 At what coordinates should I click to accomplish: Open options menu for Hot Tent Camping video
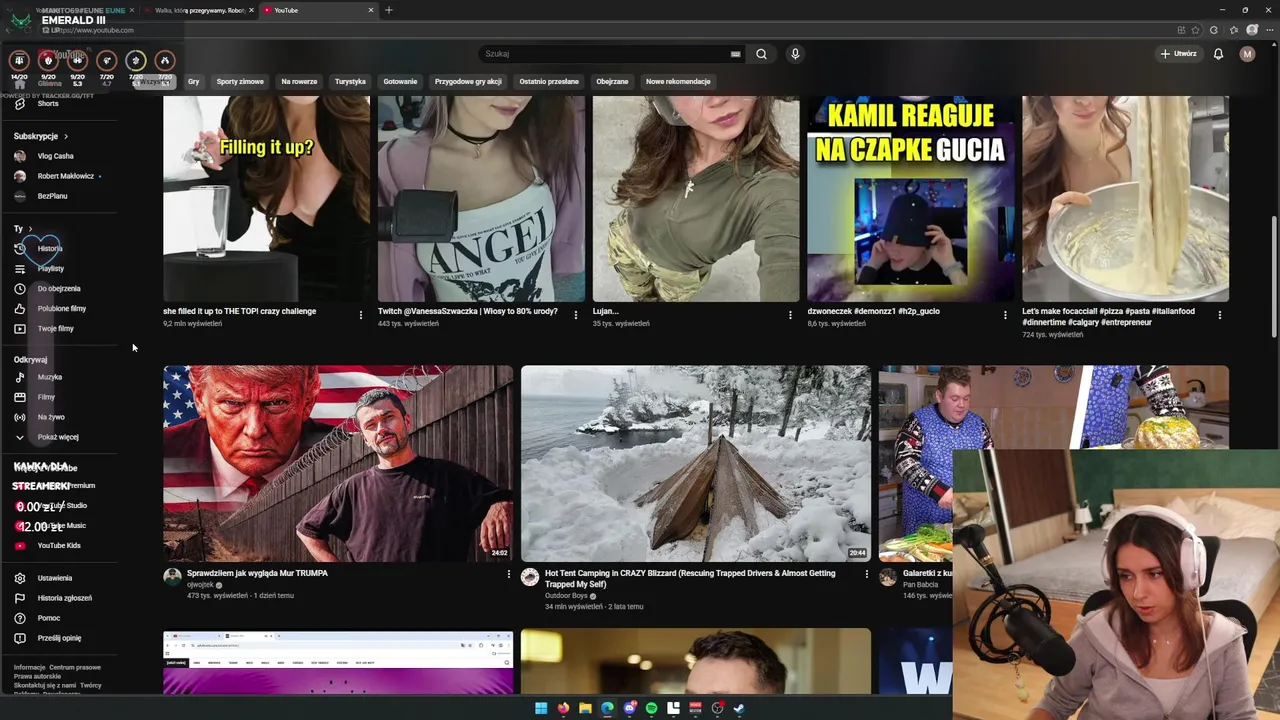coord(866,575)
